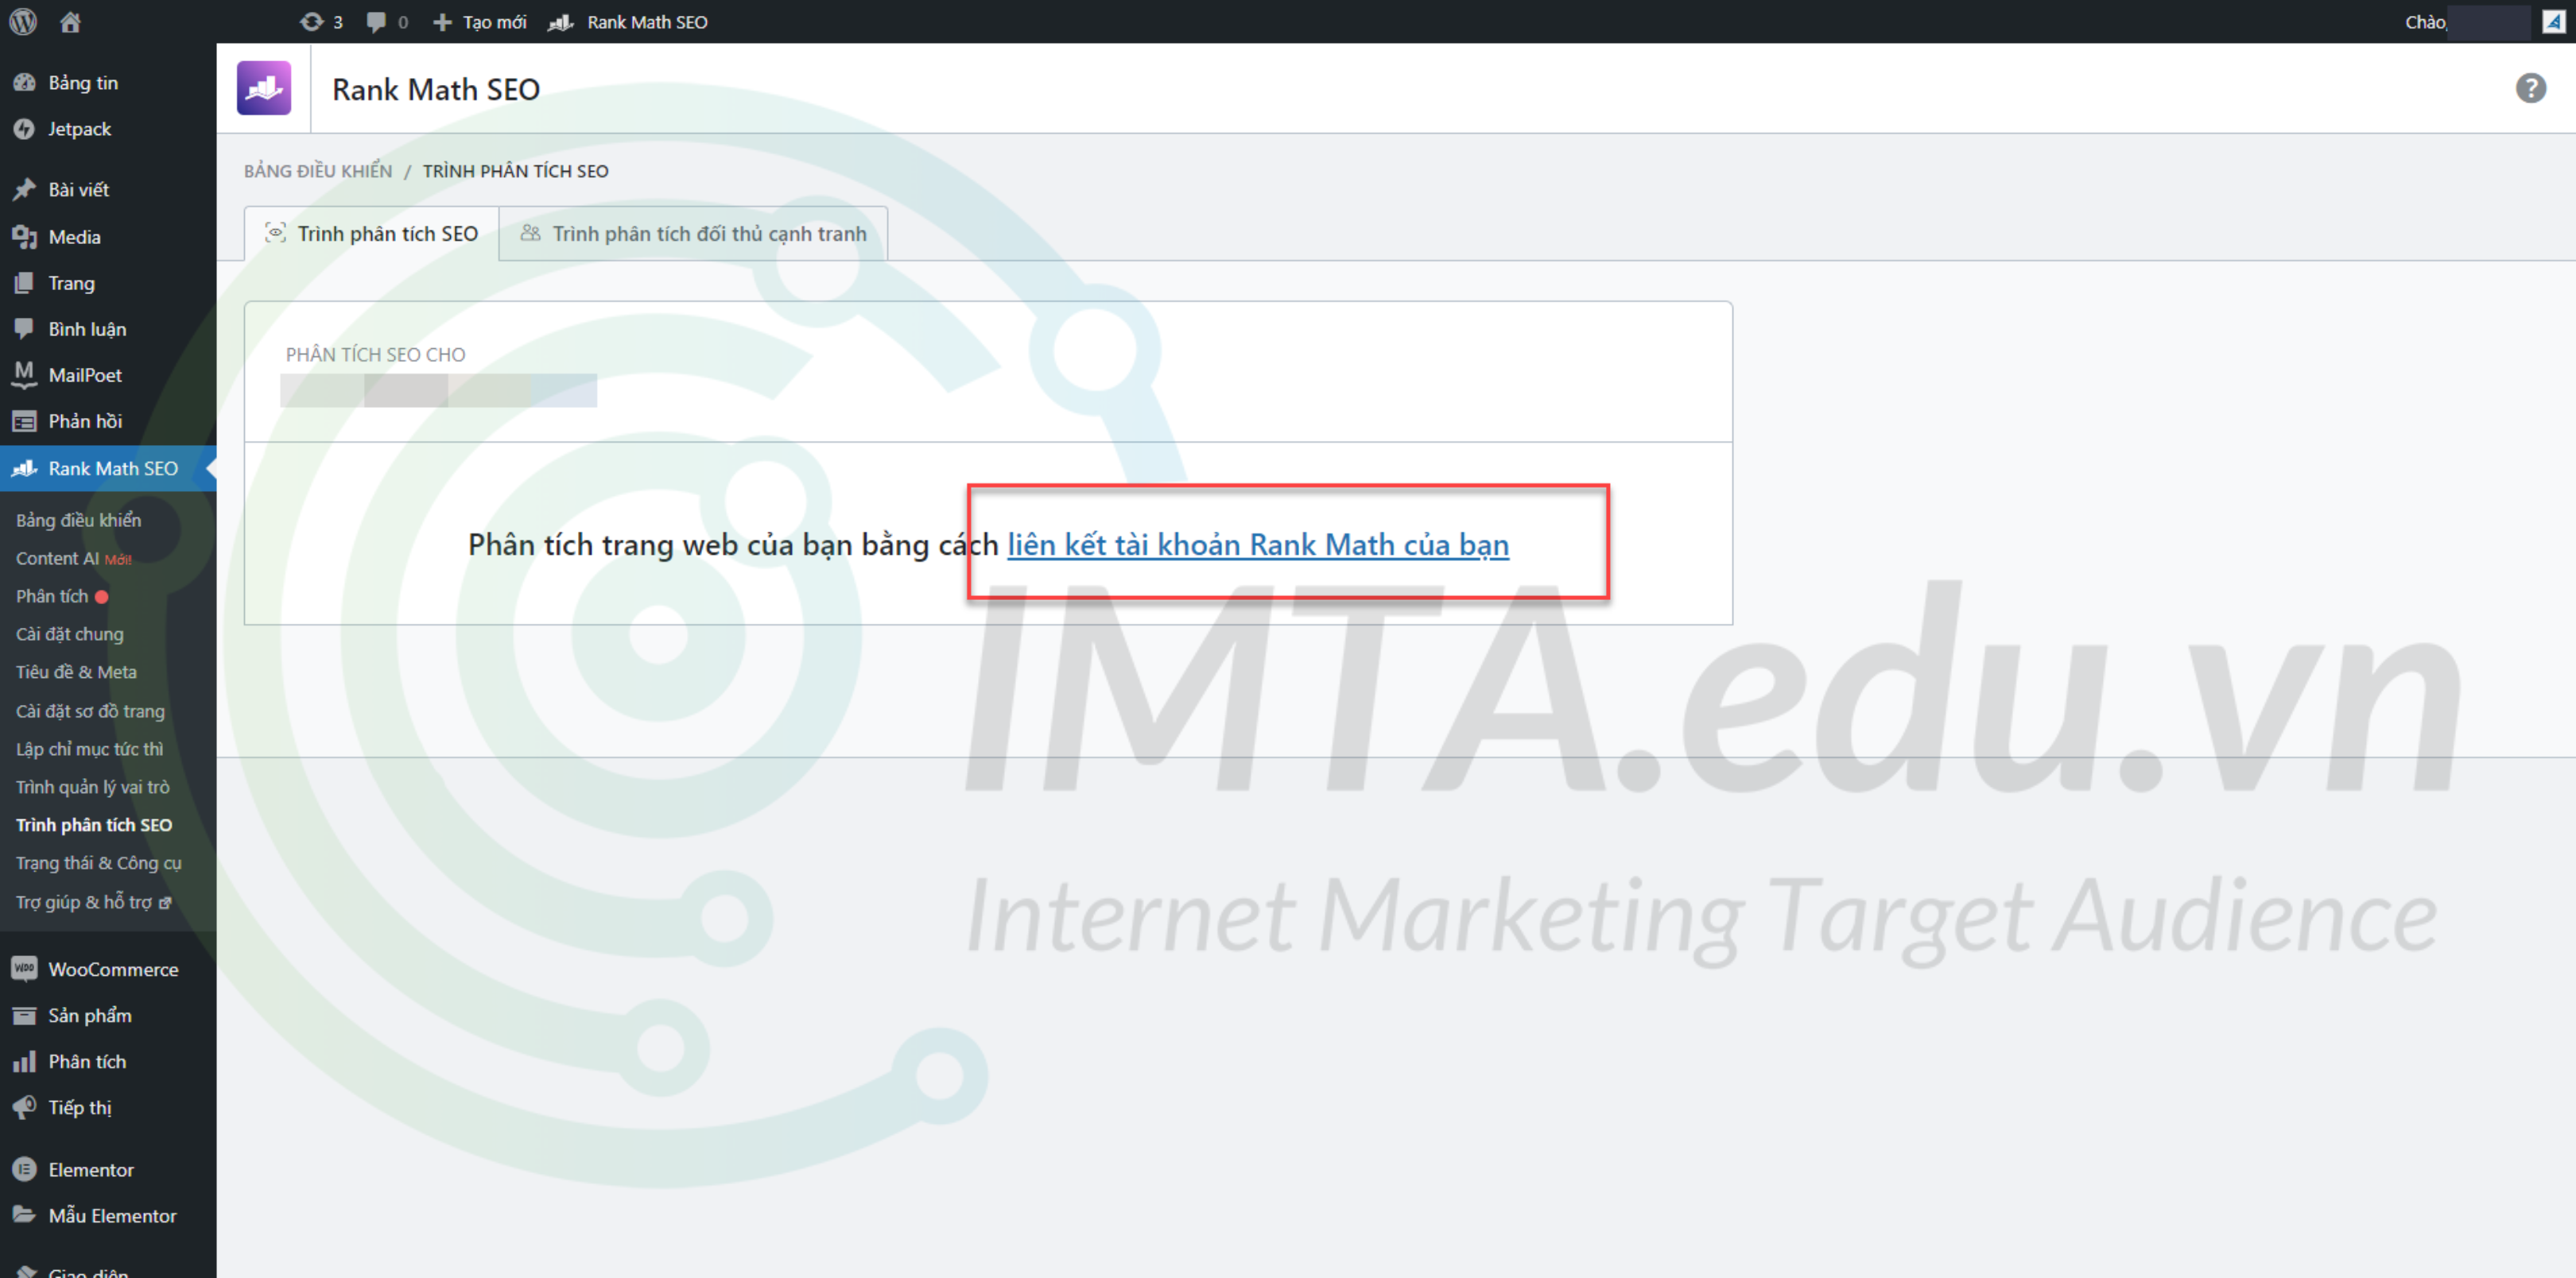Open Bài viết menu item
Screen dimensions: 2576x1278
pyautogui.click(x=79, y=190)
